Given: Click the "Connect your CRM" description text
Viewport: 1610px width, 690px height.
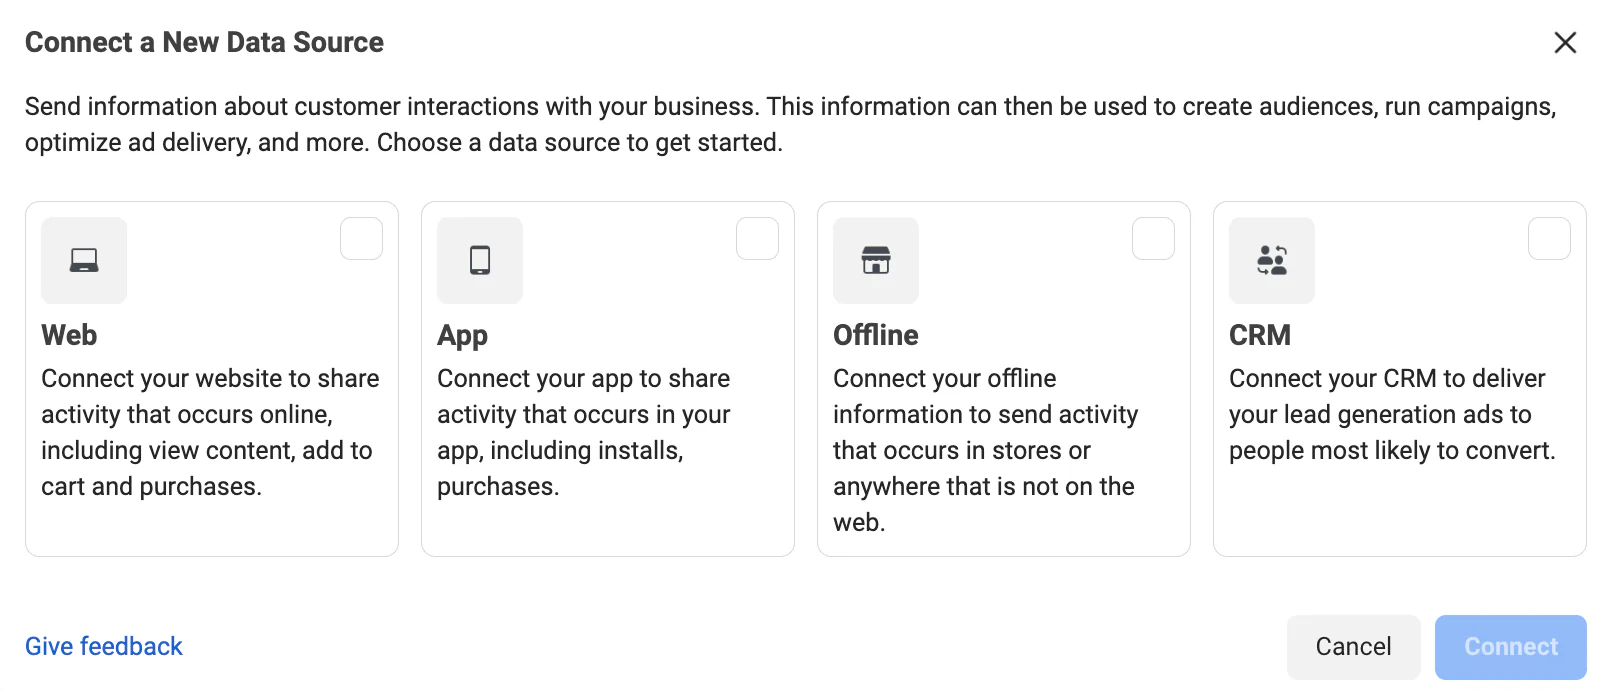Looking at the screenshot, I should point(1392,414).
